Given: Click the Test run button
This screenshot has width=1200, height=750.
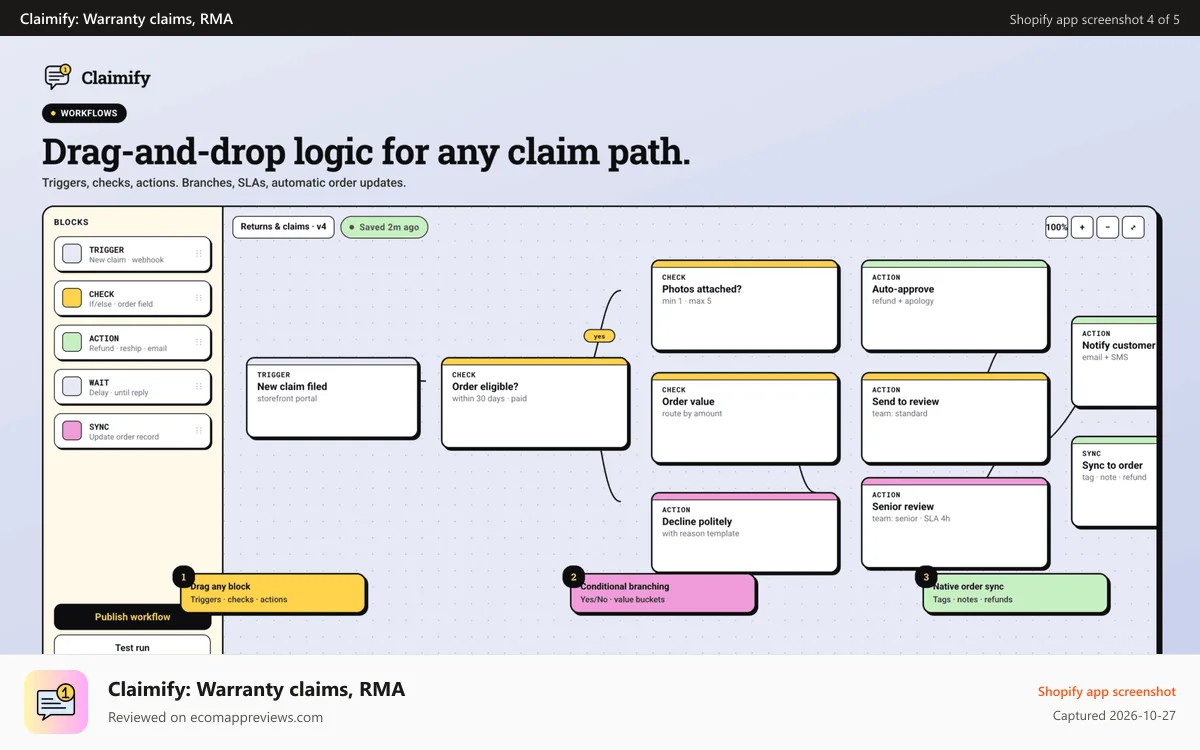Looking at the screenshot, I should coord(132,647).
